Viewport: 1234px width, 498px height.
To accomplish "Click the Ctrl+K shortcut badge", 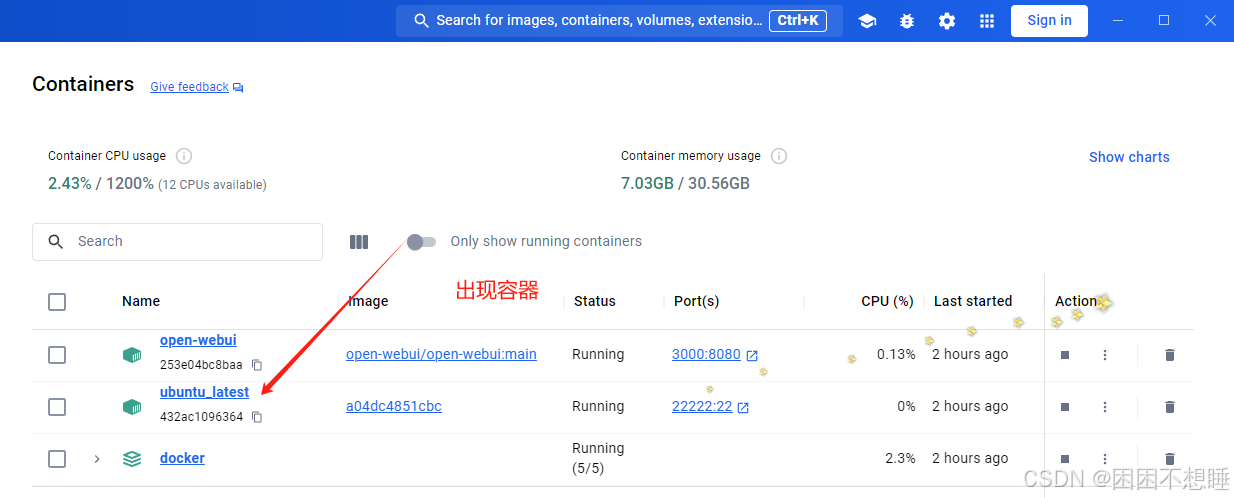I will [x=798, y=20].
